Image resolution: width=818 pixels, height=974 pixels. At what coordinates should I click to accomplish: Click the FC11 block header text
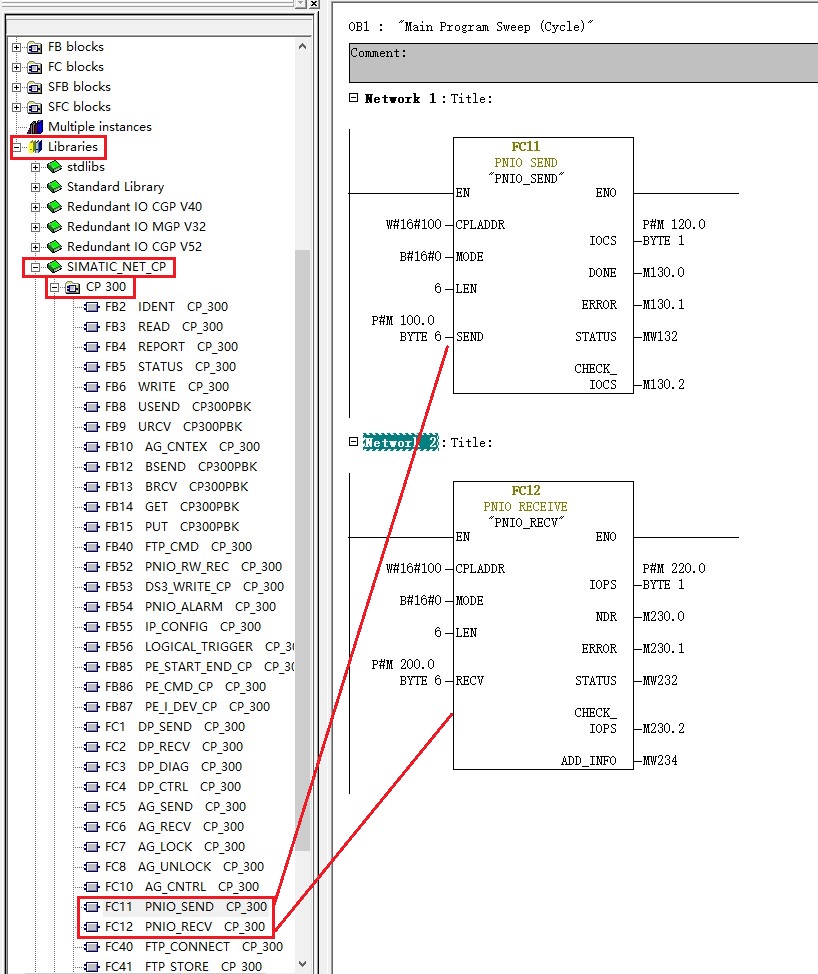[x=525, y=147]
